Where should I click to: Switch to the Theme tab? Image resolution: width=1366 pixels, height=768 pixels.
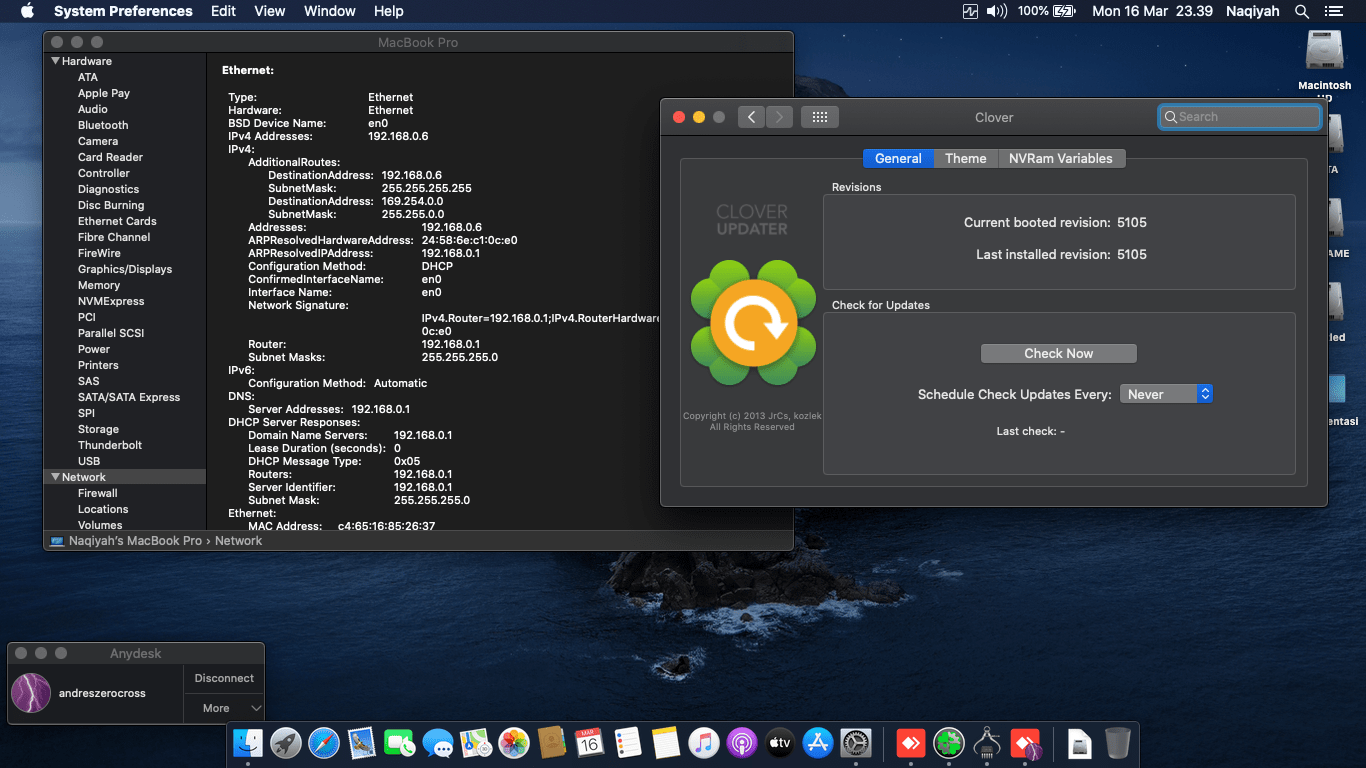[x=966, y=158]
